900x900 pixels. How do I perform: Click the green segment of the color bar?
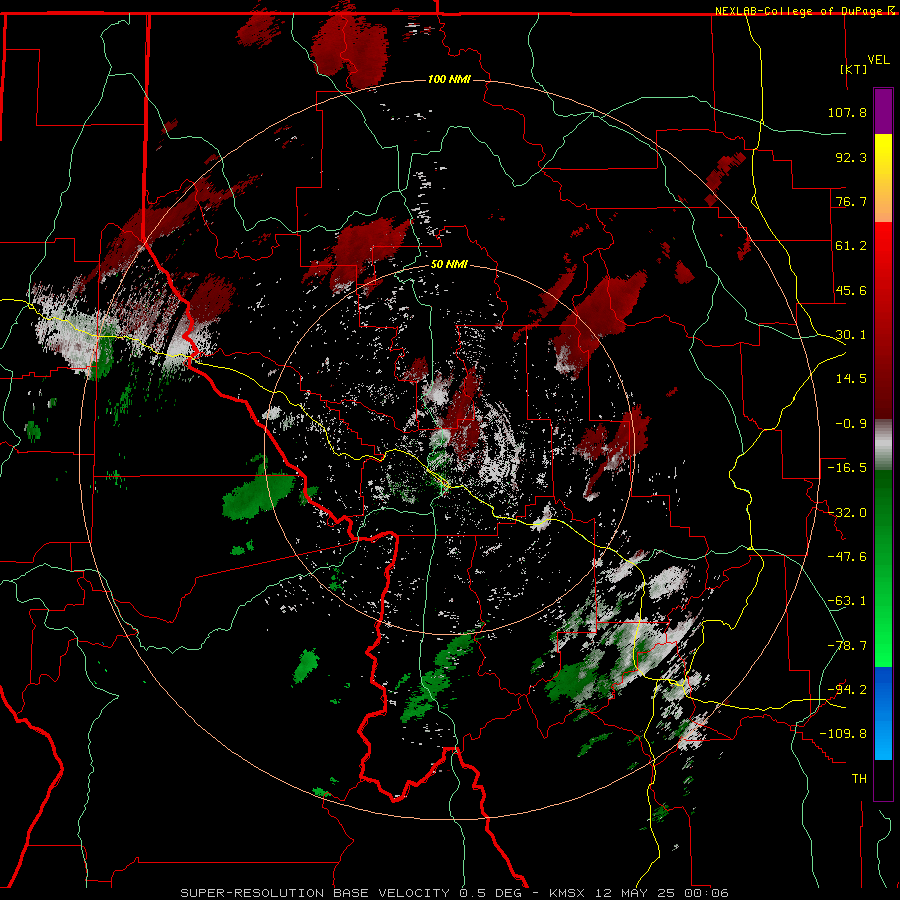click(883, 568)
